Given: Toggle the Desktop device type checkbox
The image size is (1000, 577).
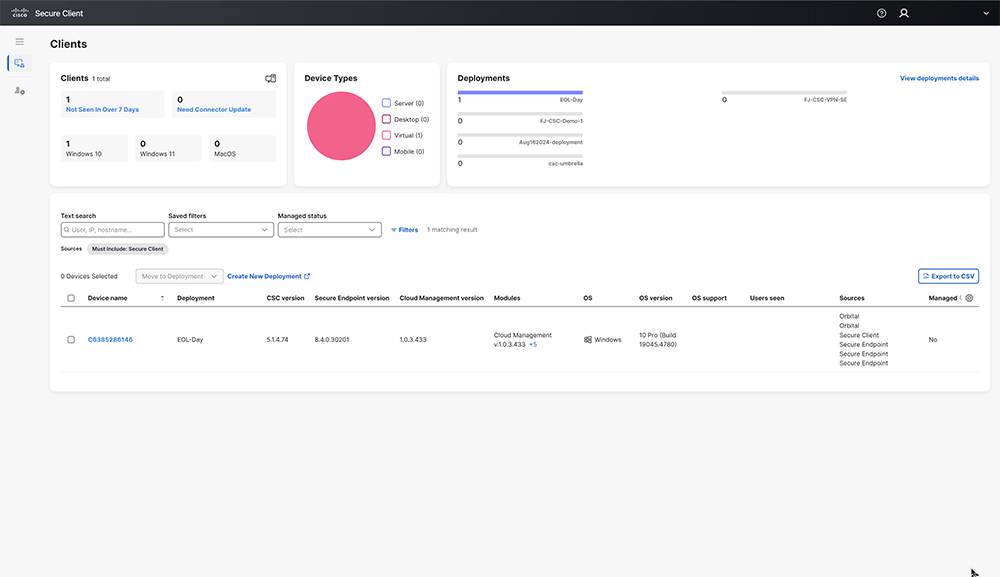Looking at the screenshot, I should pos(386,119).
